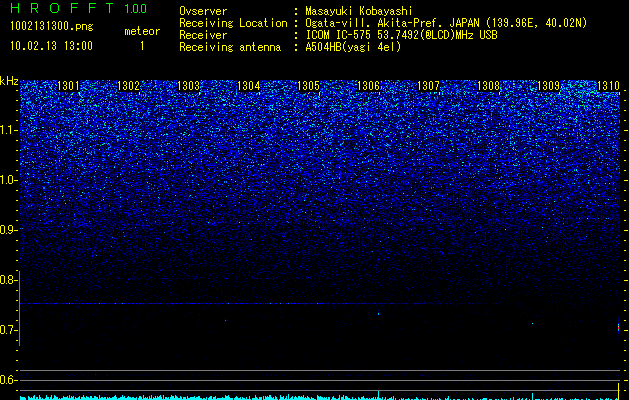Image resolution: width=629 pixels, height=400 pixels.
Task: Click the meteor count value 1
Action: 142,46
